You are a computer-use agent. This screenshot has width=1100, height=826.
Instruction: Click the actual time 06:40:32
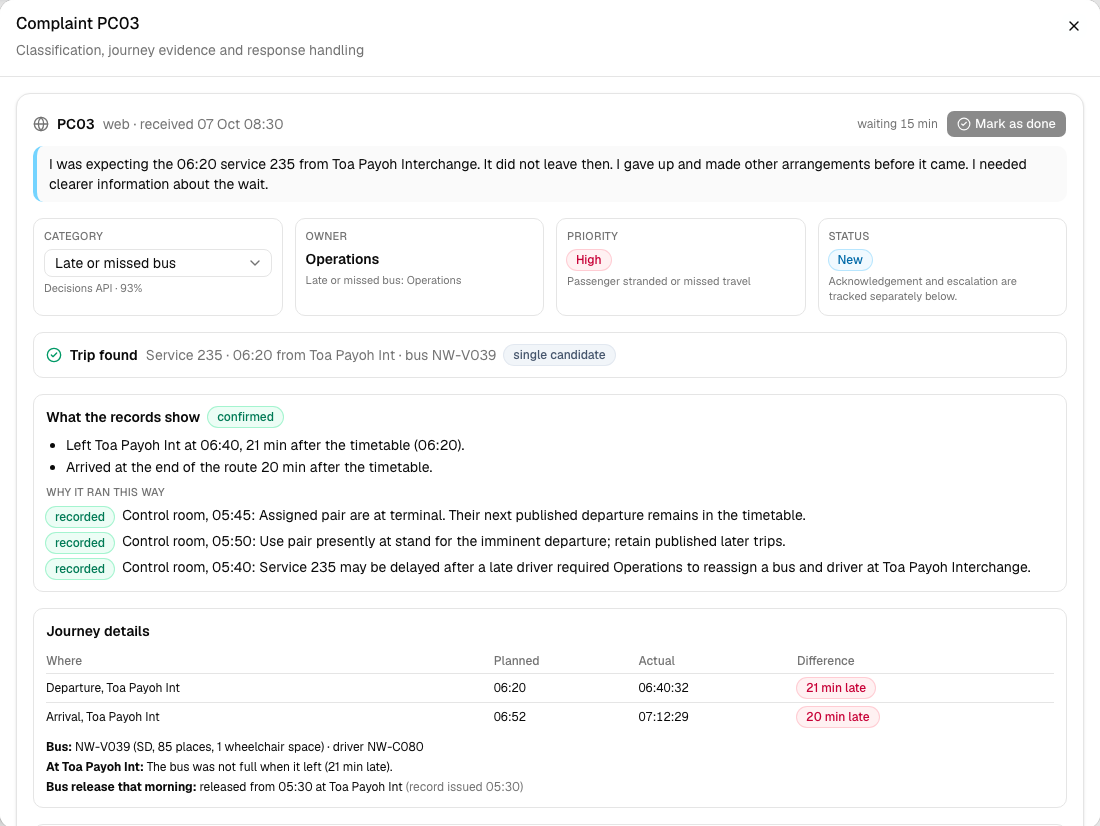(x=664, y=688)
